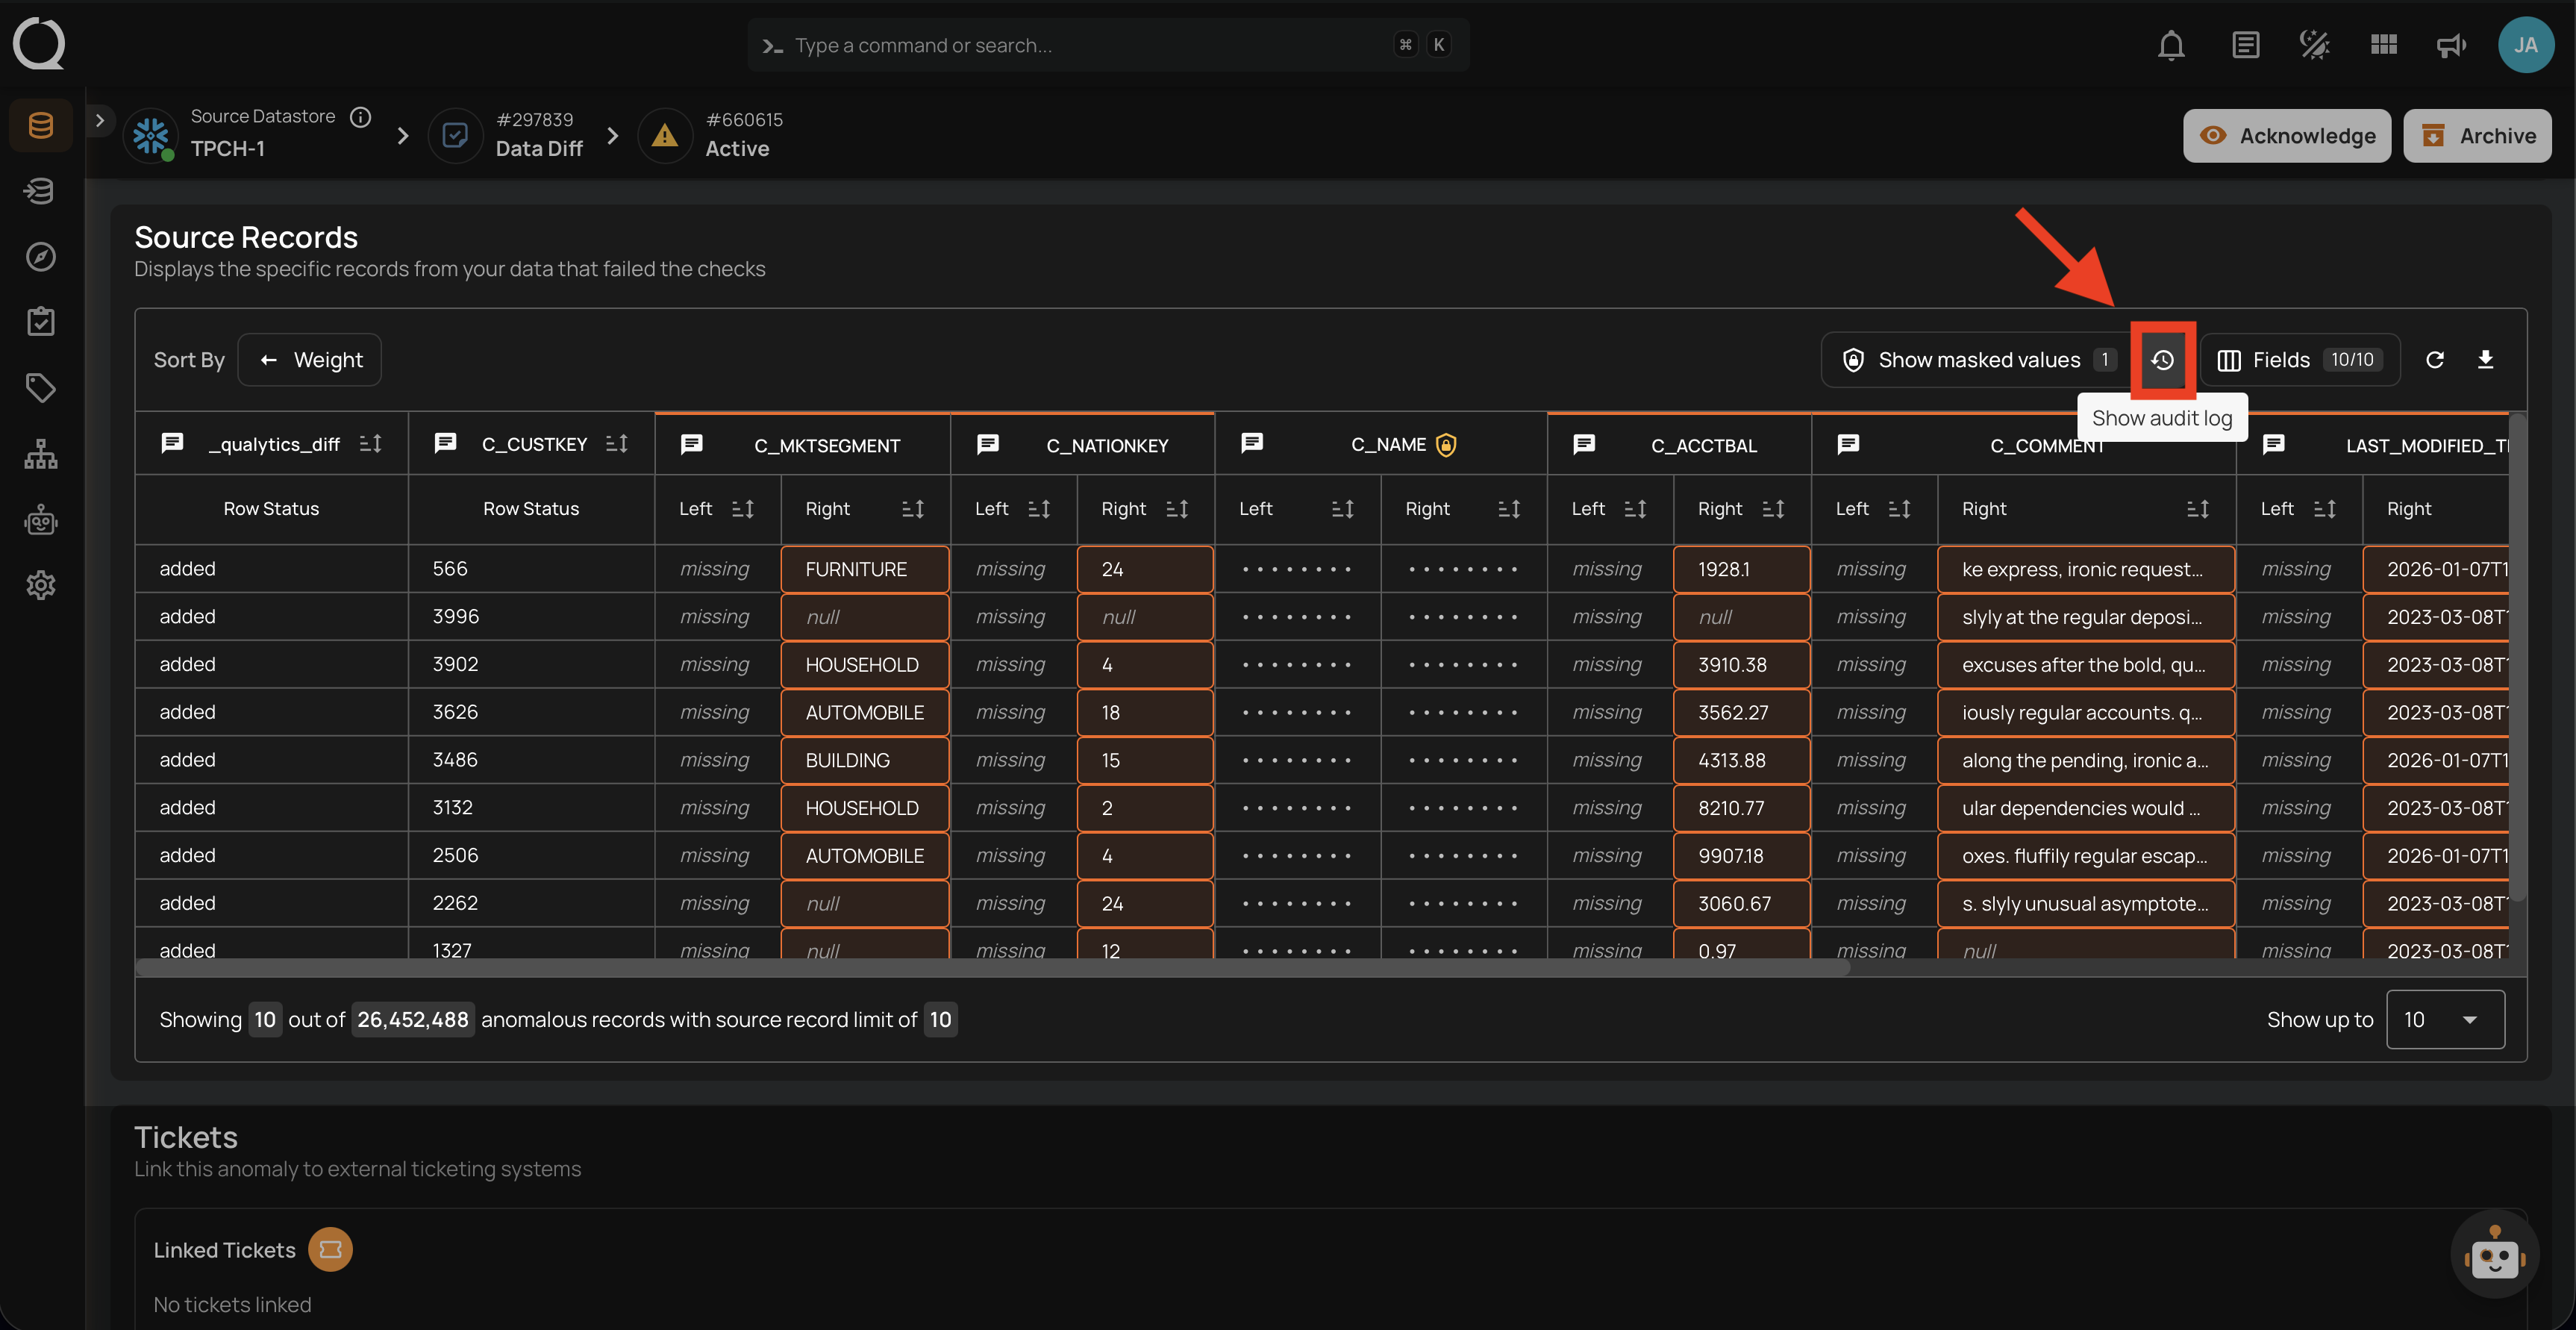Click the shield mask icon on C_NAME
The image size is (2576, 1330).
click(x=1446, y=445)
